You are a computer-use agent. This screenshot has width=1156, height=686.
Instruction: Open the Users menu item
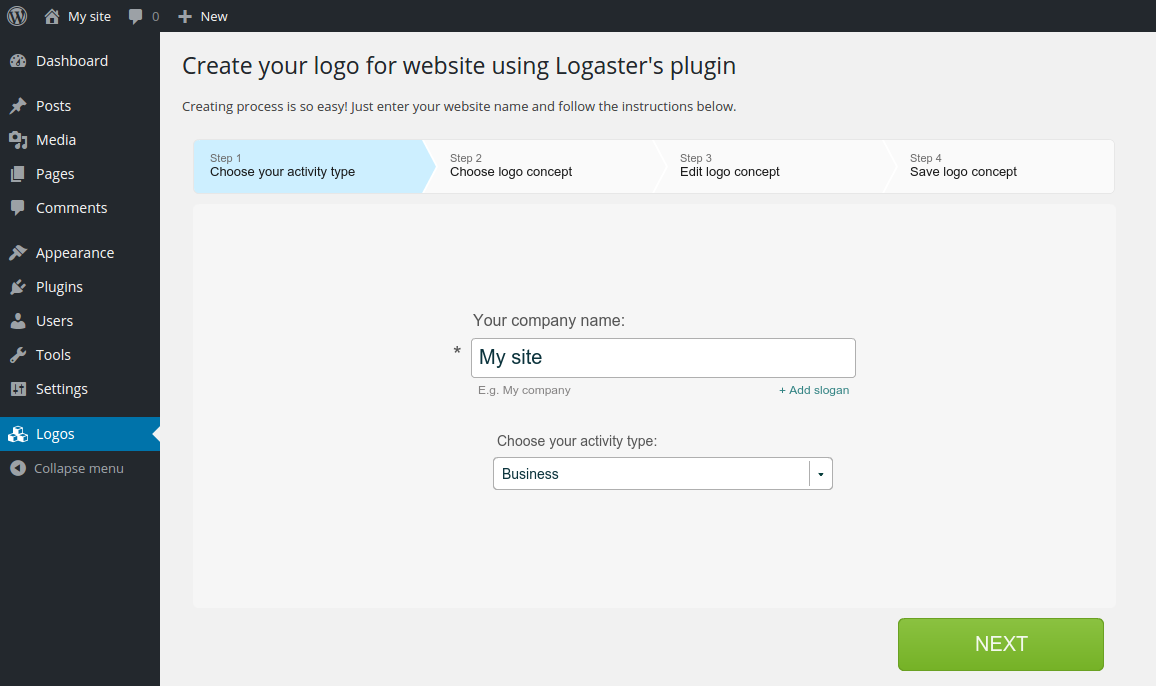(54, 321)
